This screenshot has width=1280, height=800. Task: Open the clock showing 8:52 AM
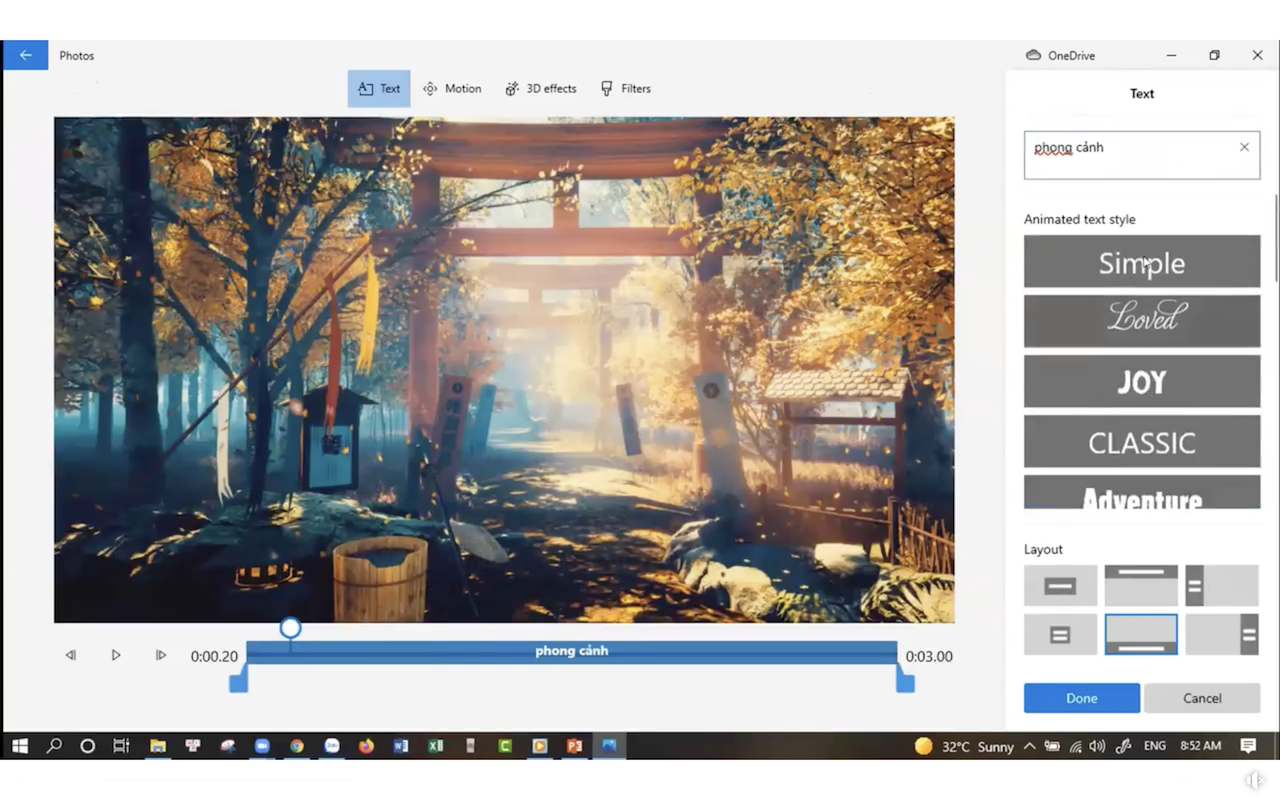[1200, 746]
